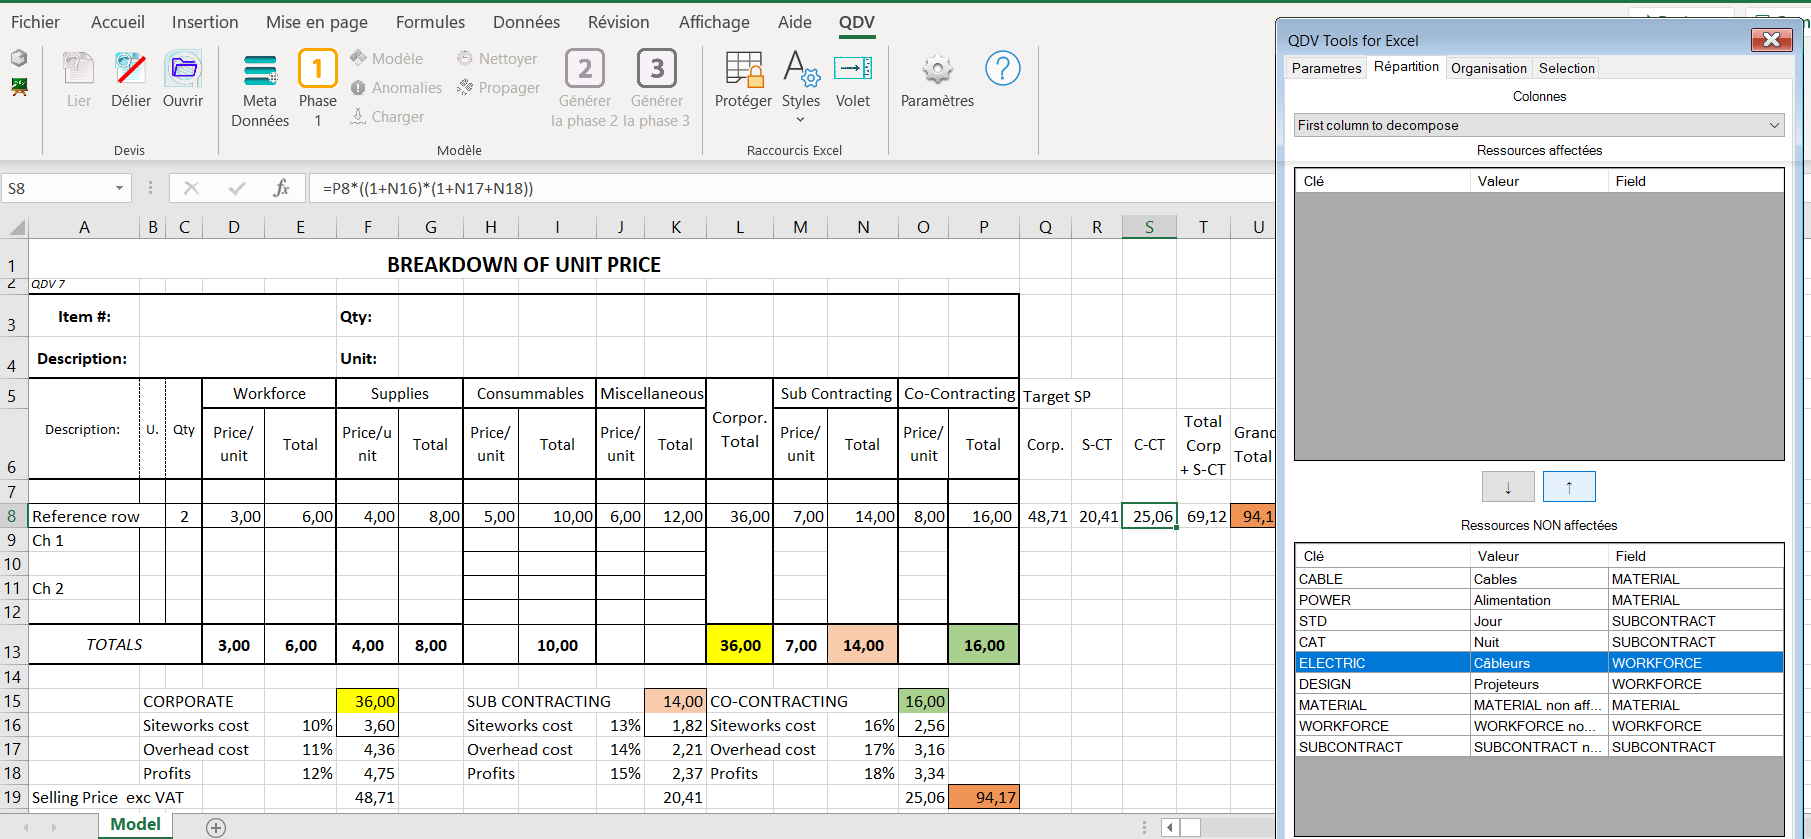Open Parametres tab in QDV Tools
Image resolution: width=1811 pixels, height=839 pixels.
click(x=1326, y=68)
